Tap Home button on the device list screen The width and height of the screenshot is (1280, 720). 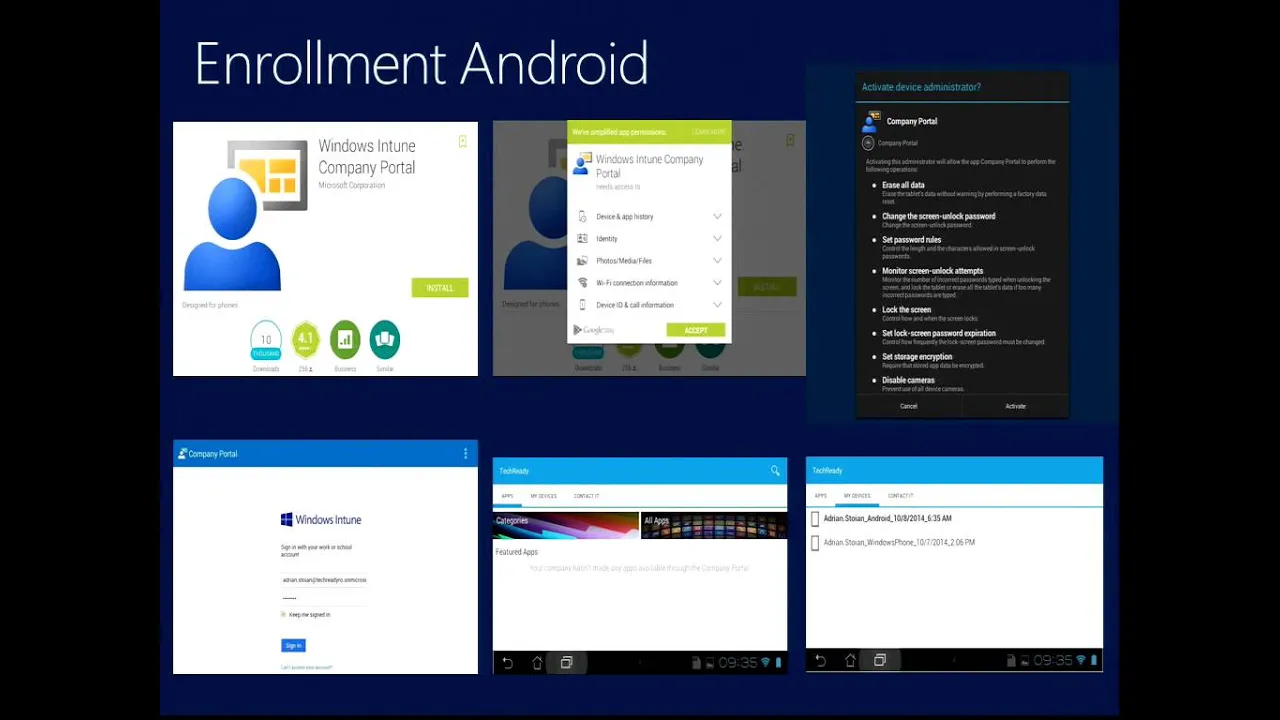pos(851,660)
